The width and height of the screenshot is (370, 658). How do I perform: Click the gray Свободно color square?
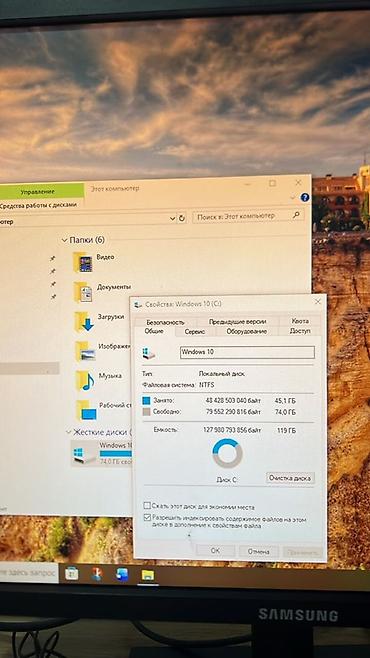(146, 412)
